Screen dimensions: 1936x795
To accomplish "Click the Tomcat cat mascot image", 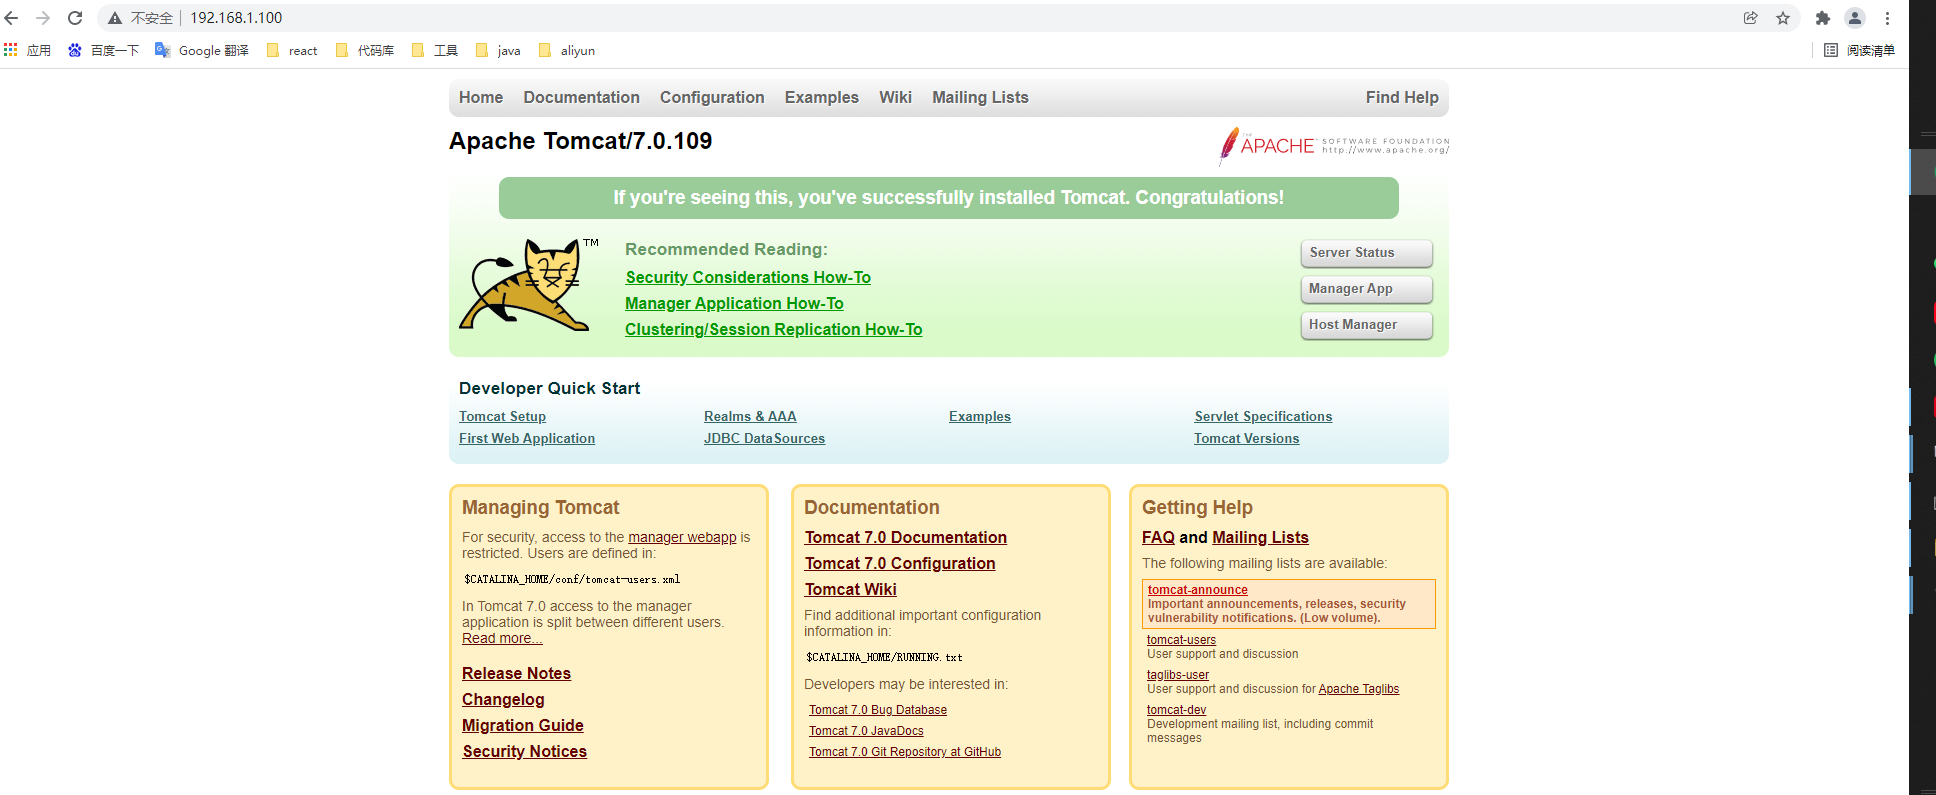I will (530, 284).
